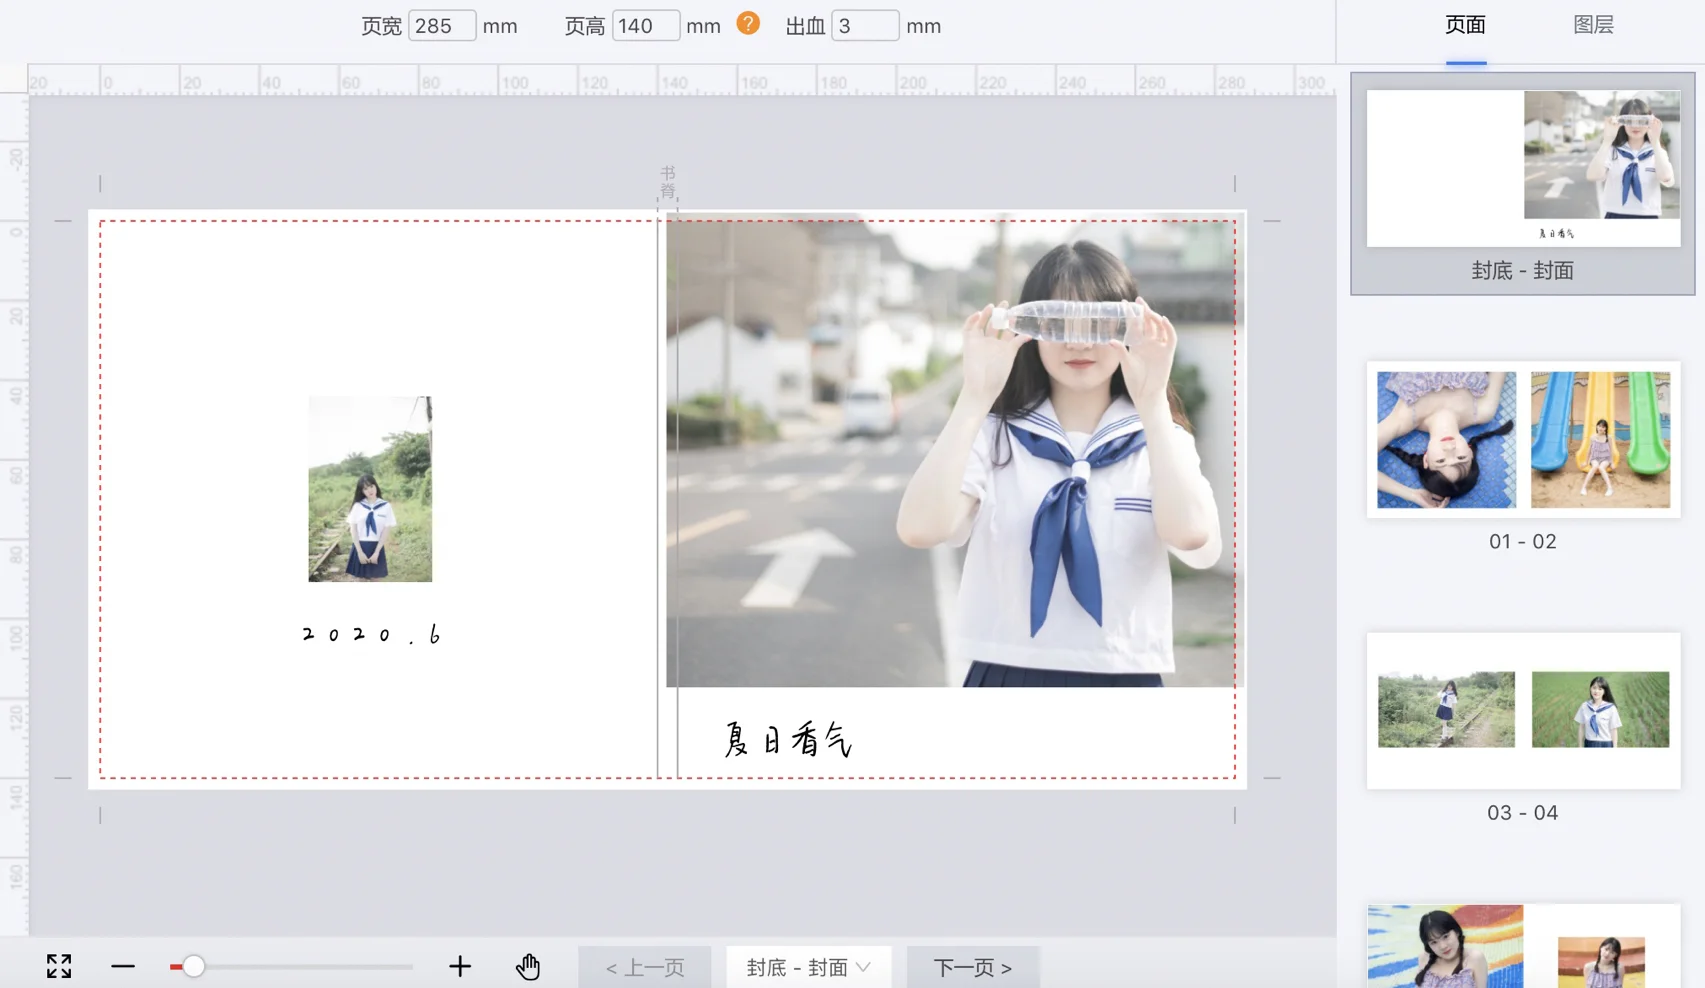Image resolution: width=1705 pixels, height=988 pixels.
Task: Click the zoom in plus icon
Action: [460, 966]
